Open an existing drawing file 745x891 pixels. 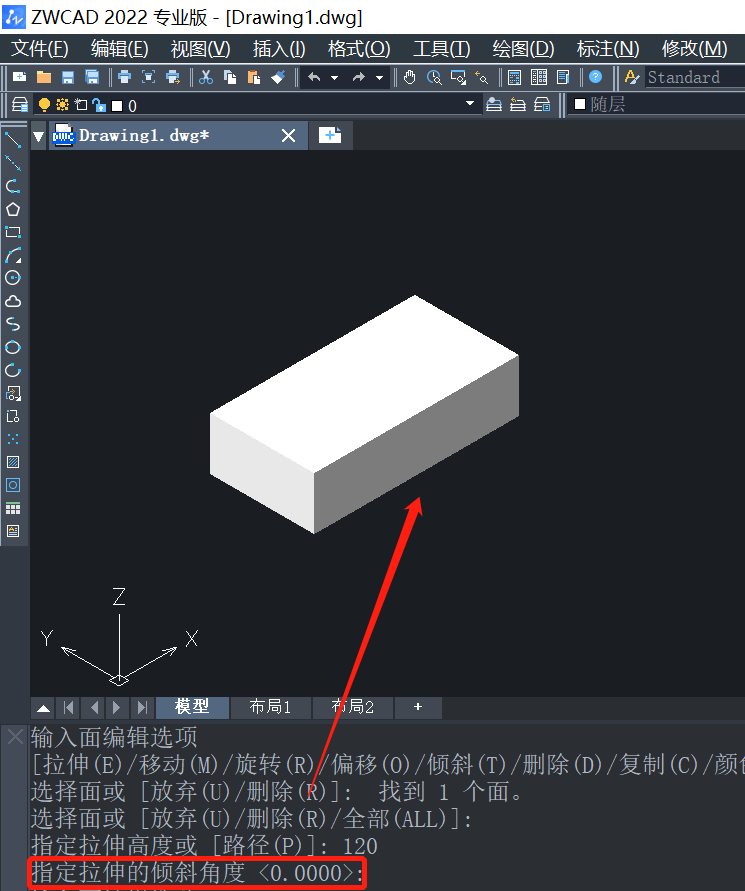[x=44, y=77]
